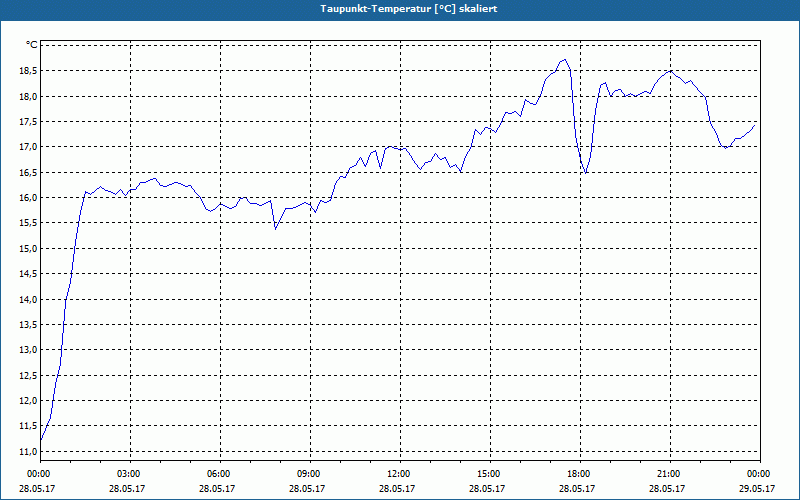Click the 17,0 y-axis value
The image size is (800, 500).
[x=29, y=147]
